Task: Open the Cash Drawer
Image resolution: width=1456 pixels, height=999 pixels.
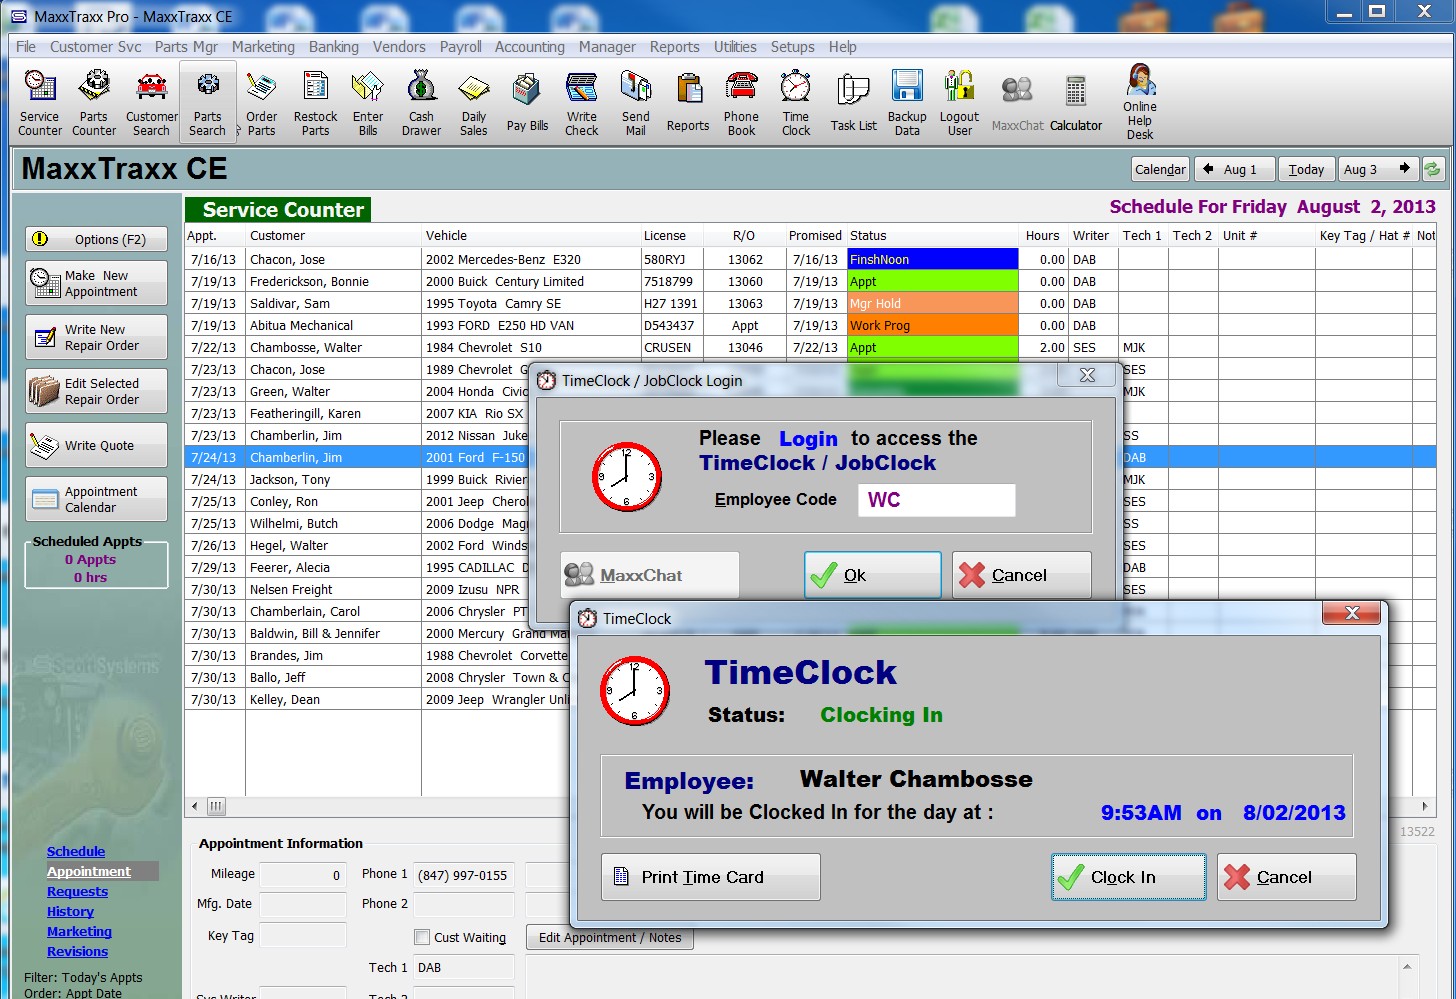Action: (421, 101)
